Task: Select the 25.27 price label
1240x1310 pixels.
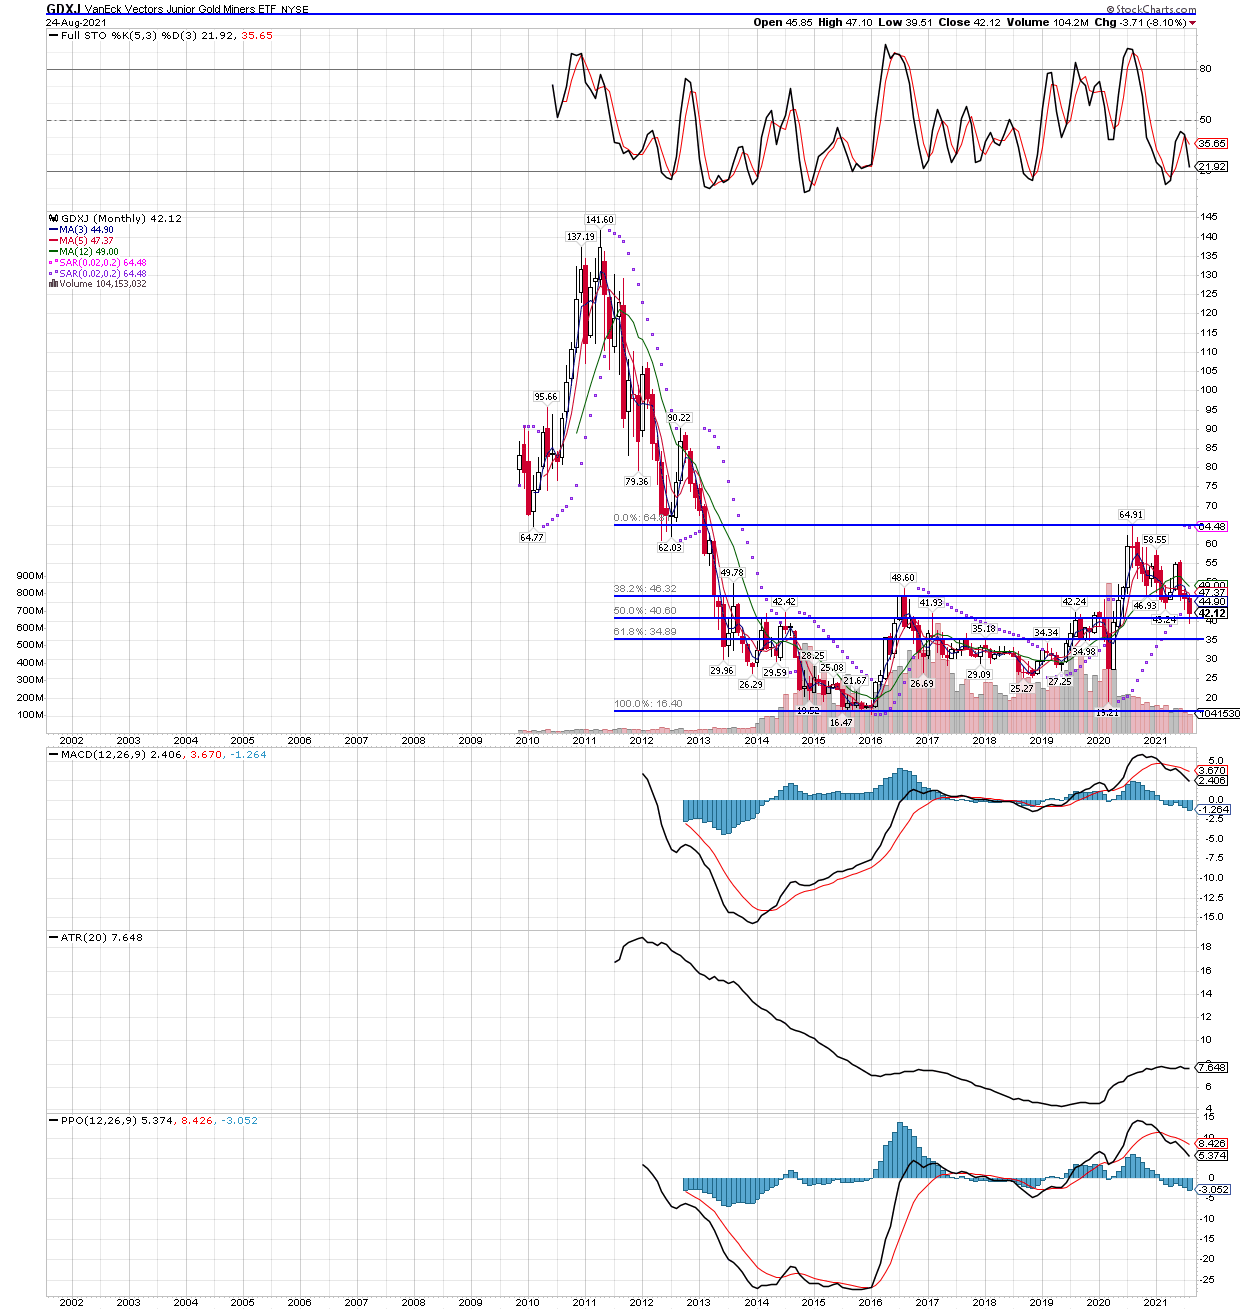Action: point(1021,689)
